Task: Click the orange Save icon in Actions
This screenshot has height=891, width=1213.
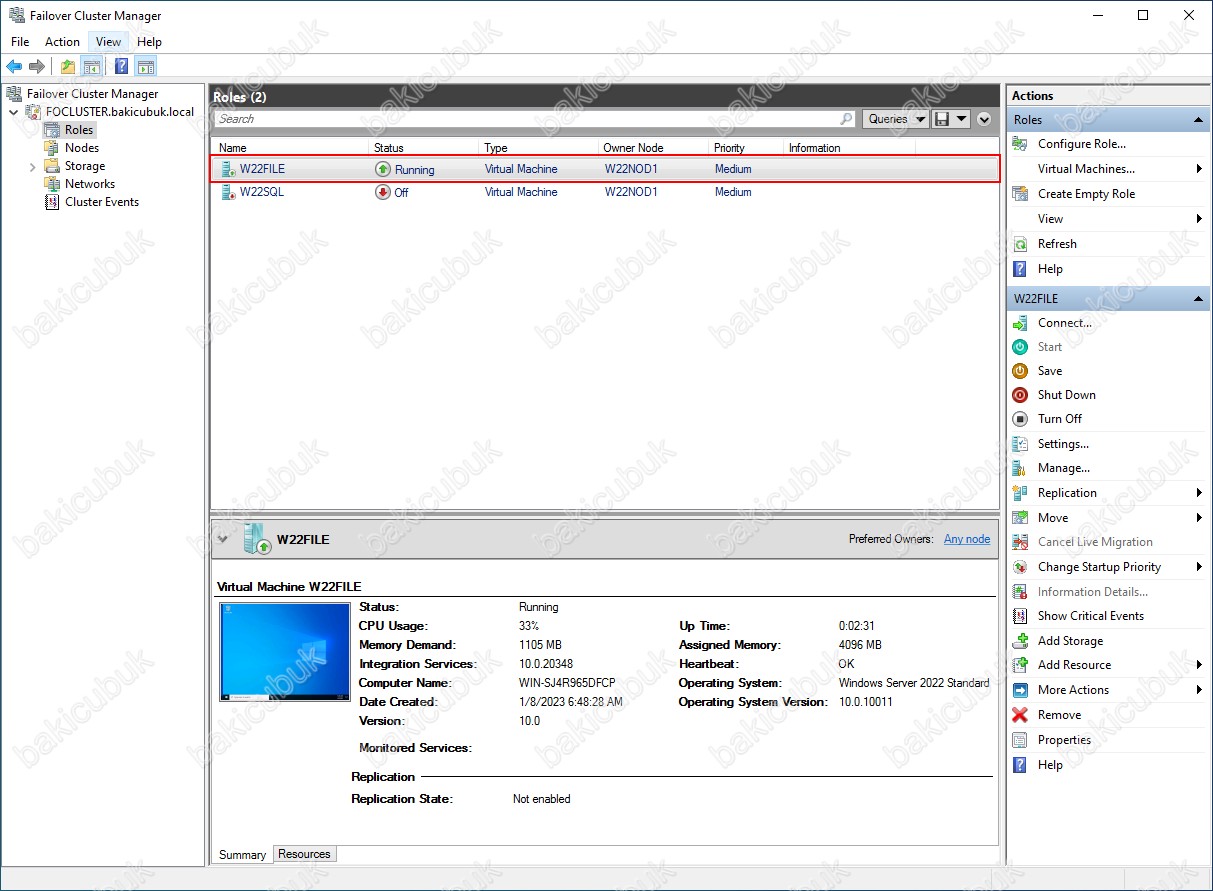Action: 1020,371
